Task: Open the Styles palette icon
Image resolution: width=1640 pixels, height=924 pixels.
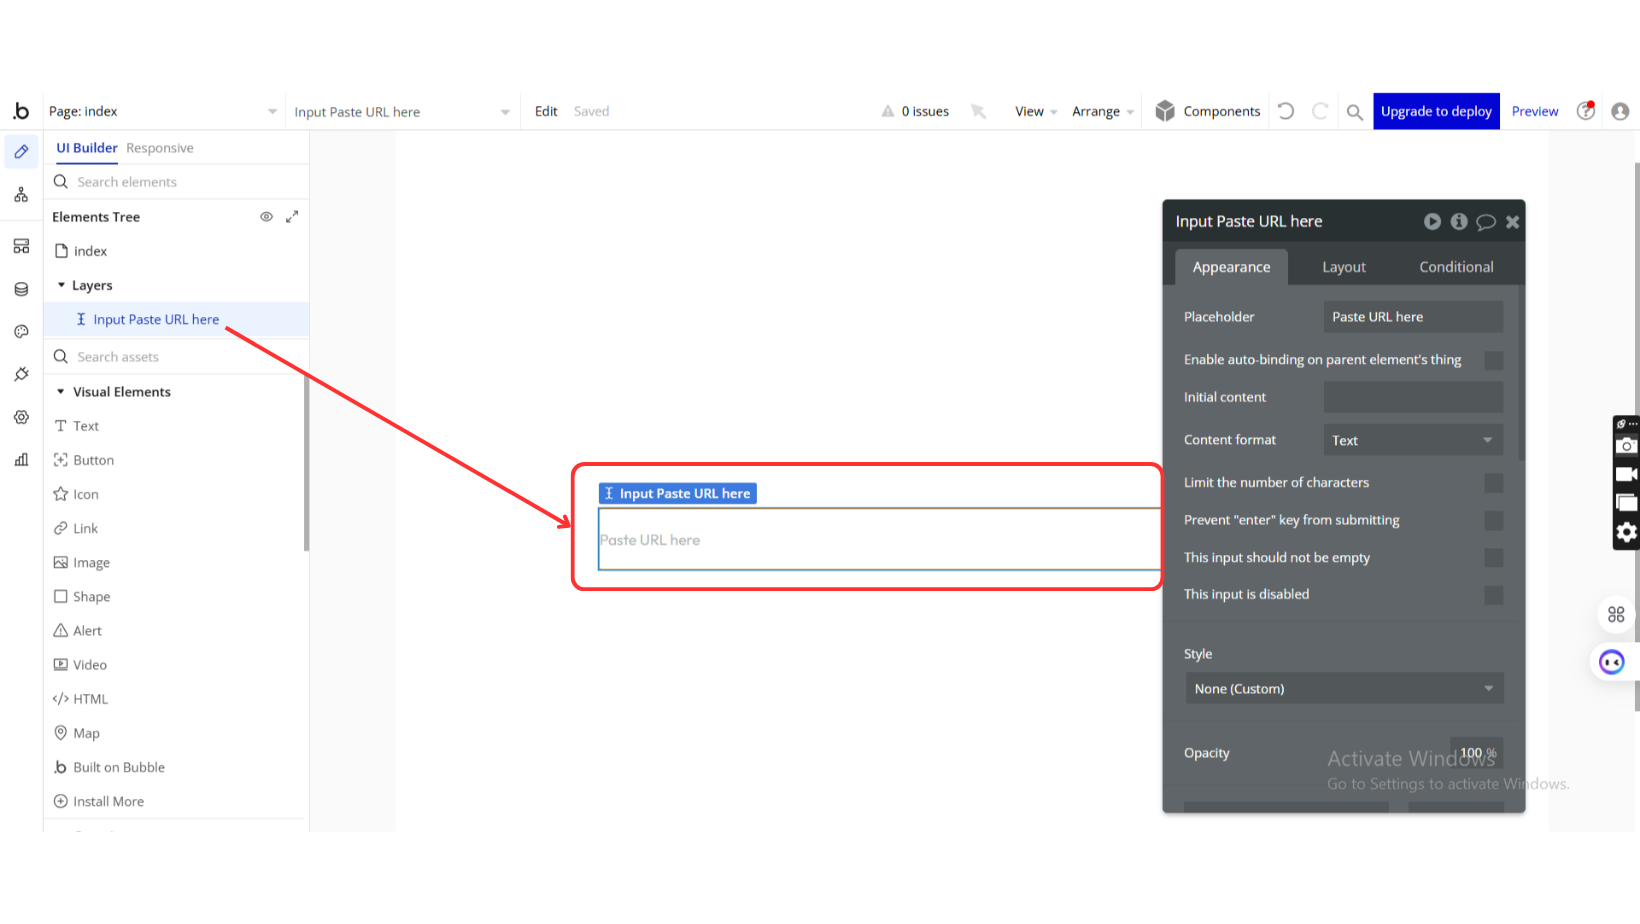Action: (x=21, y=332)
